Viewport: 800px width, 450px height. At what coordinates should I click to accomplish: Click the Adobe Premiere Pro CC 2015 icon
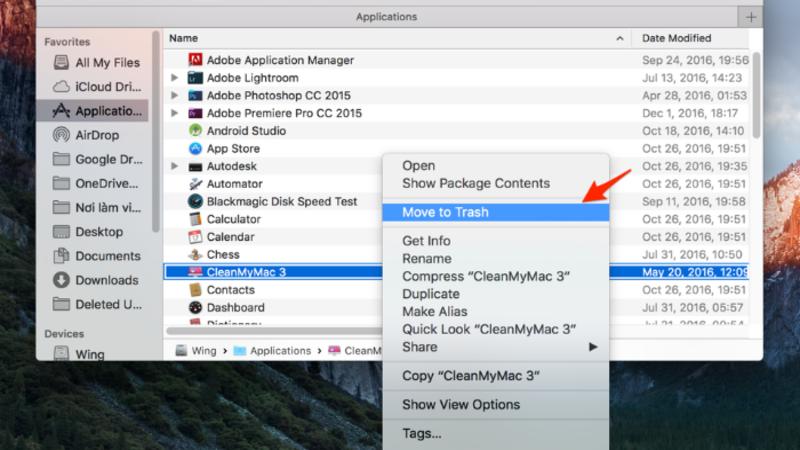pos(195,113)
